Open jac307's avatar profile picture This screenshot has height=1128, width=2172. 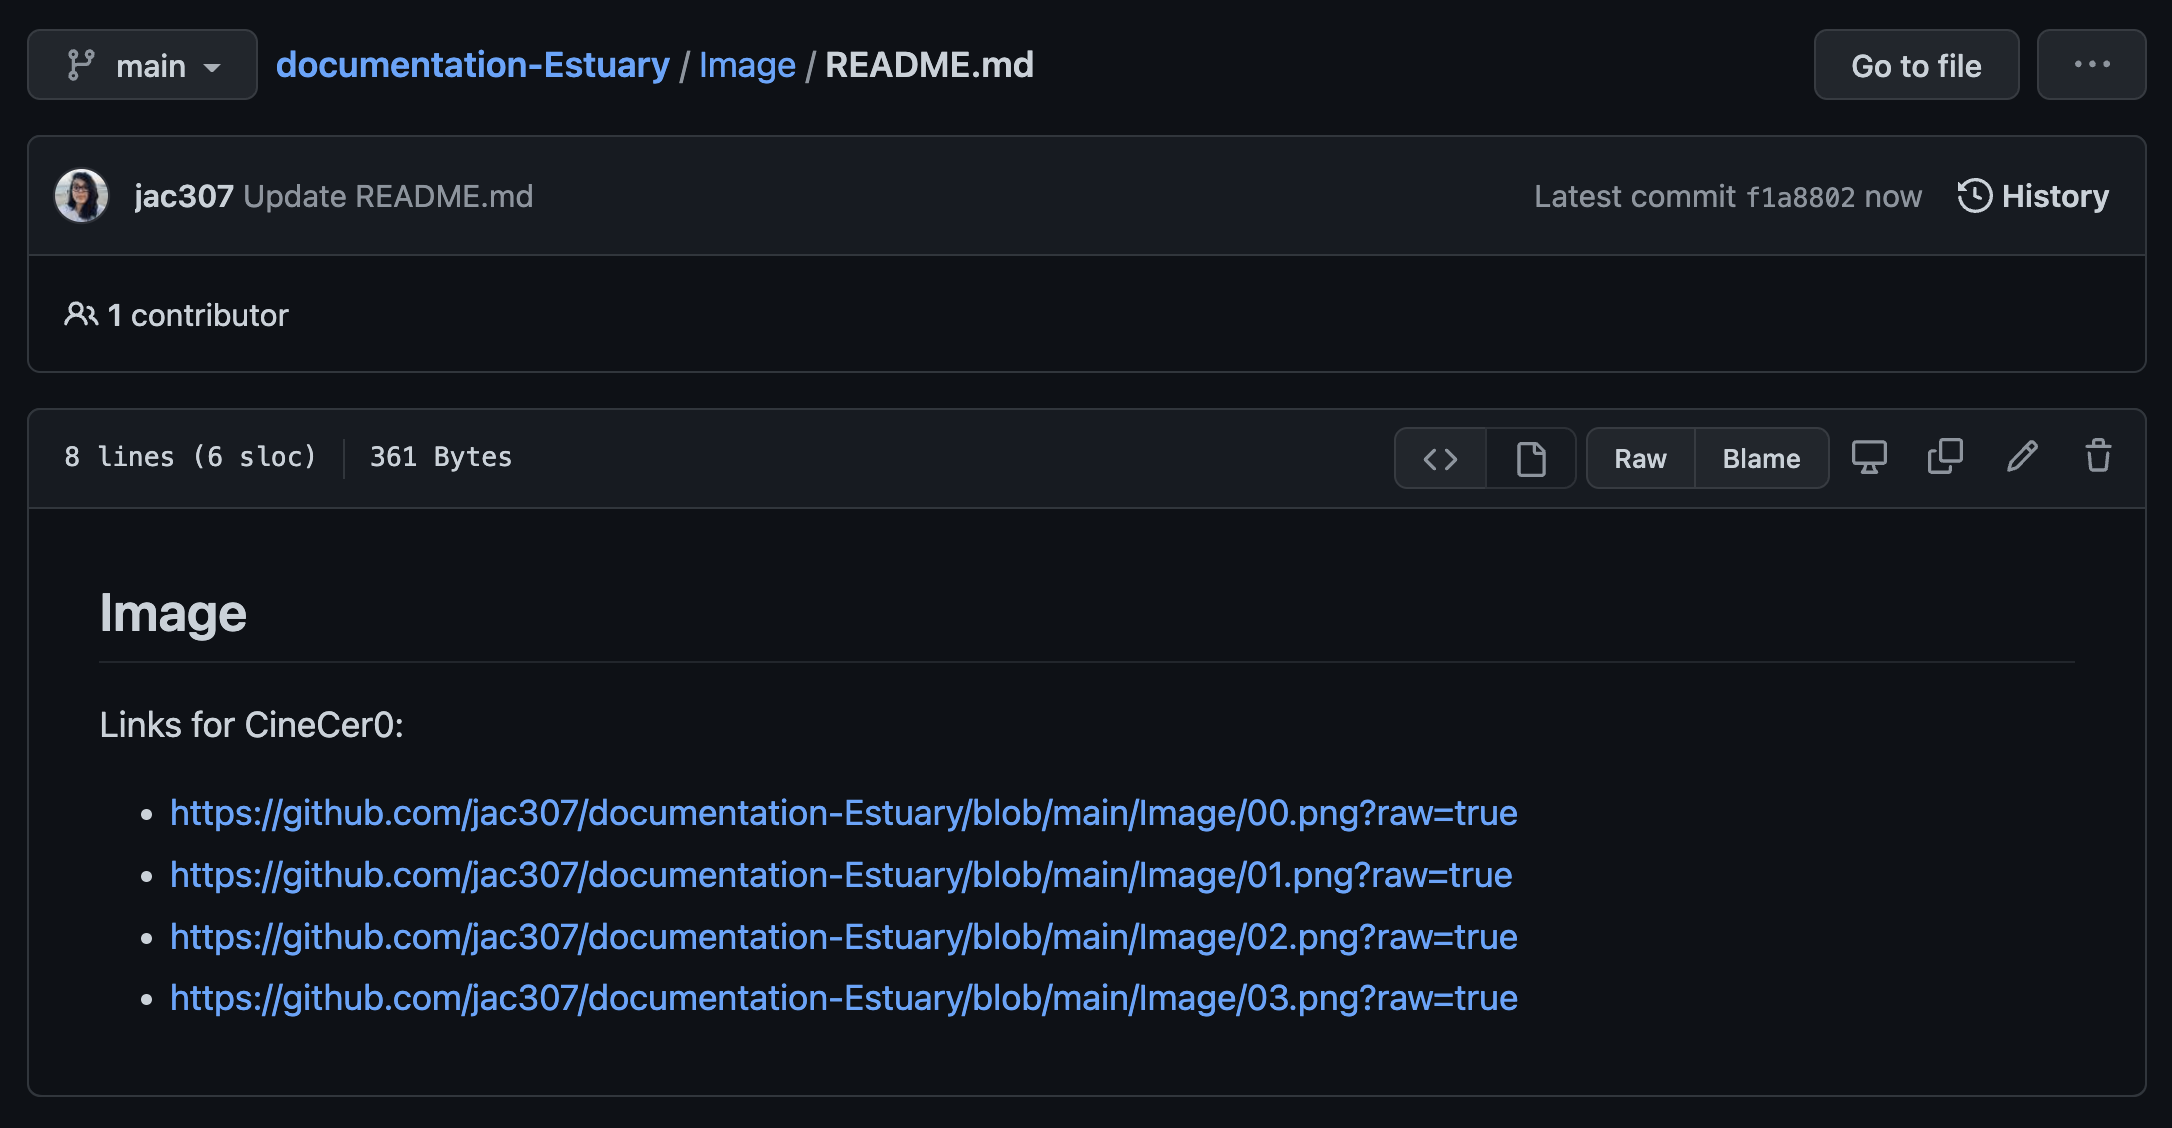coord(81,196)
